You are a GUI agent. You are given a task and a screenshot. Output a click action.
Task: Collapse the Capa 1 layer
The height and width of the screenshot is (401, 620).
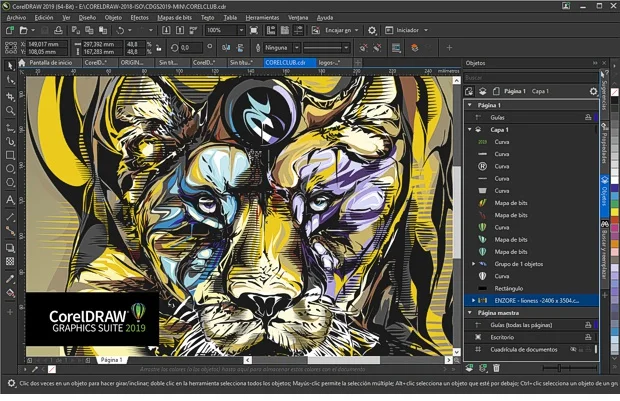tap(470, 130)
